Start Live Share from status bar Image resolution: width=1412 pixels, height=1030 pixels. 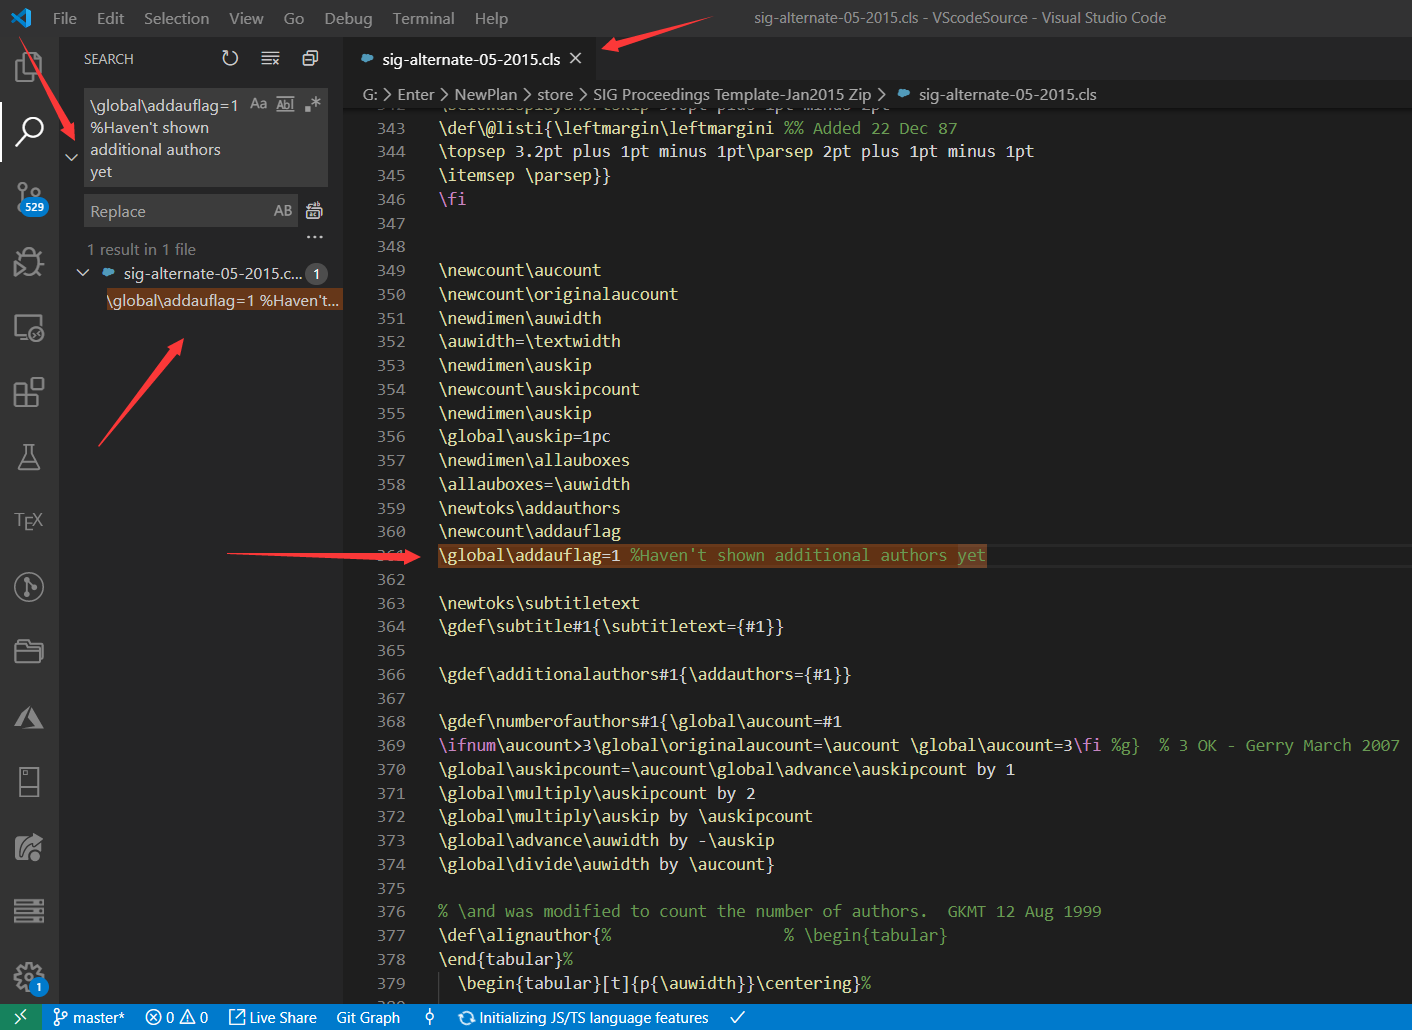tap(273, 1017)
